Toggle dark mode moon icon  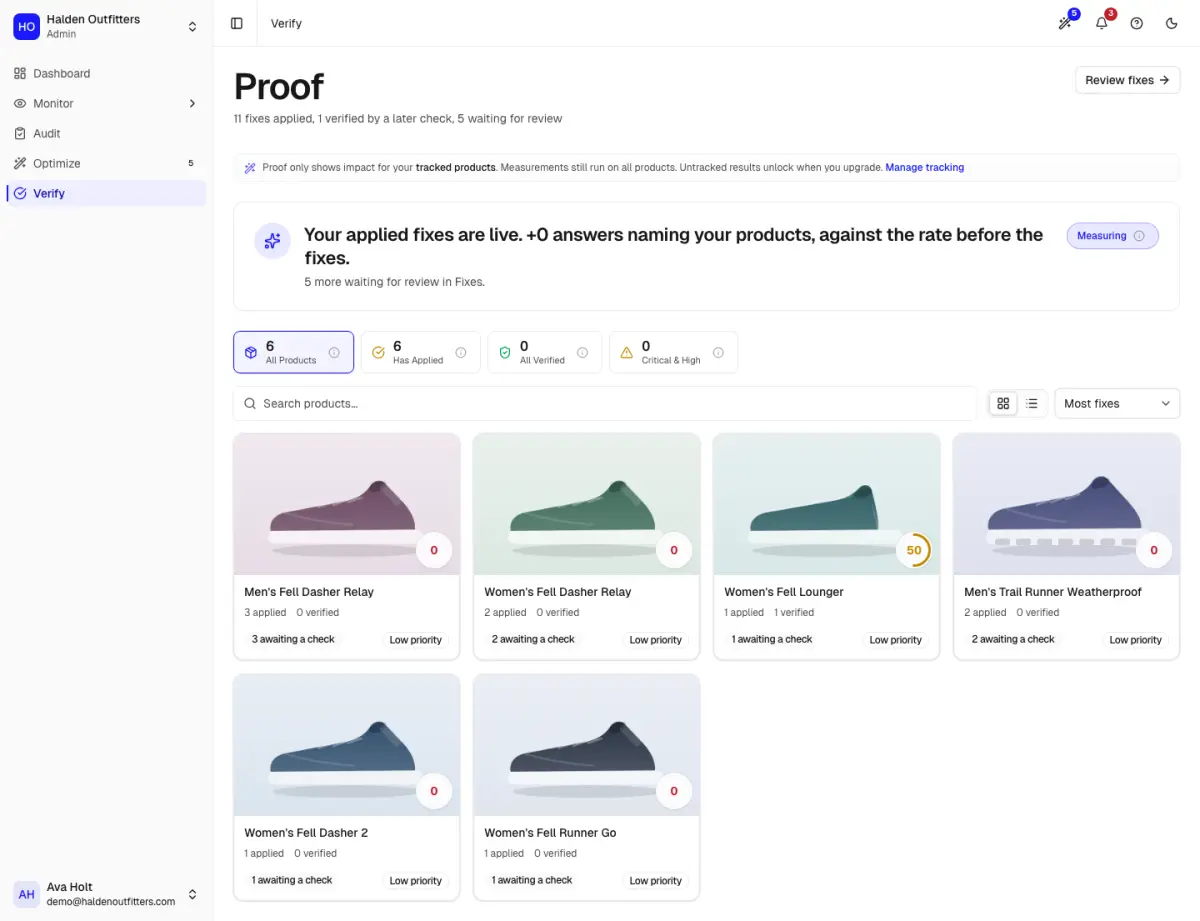pos(1172,23)
